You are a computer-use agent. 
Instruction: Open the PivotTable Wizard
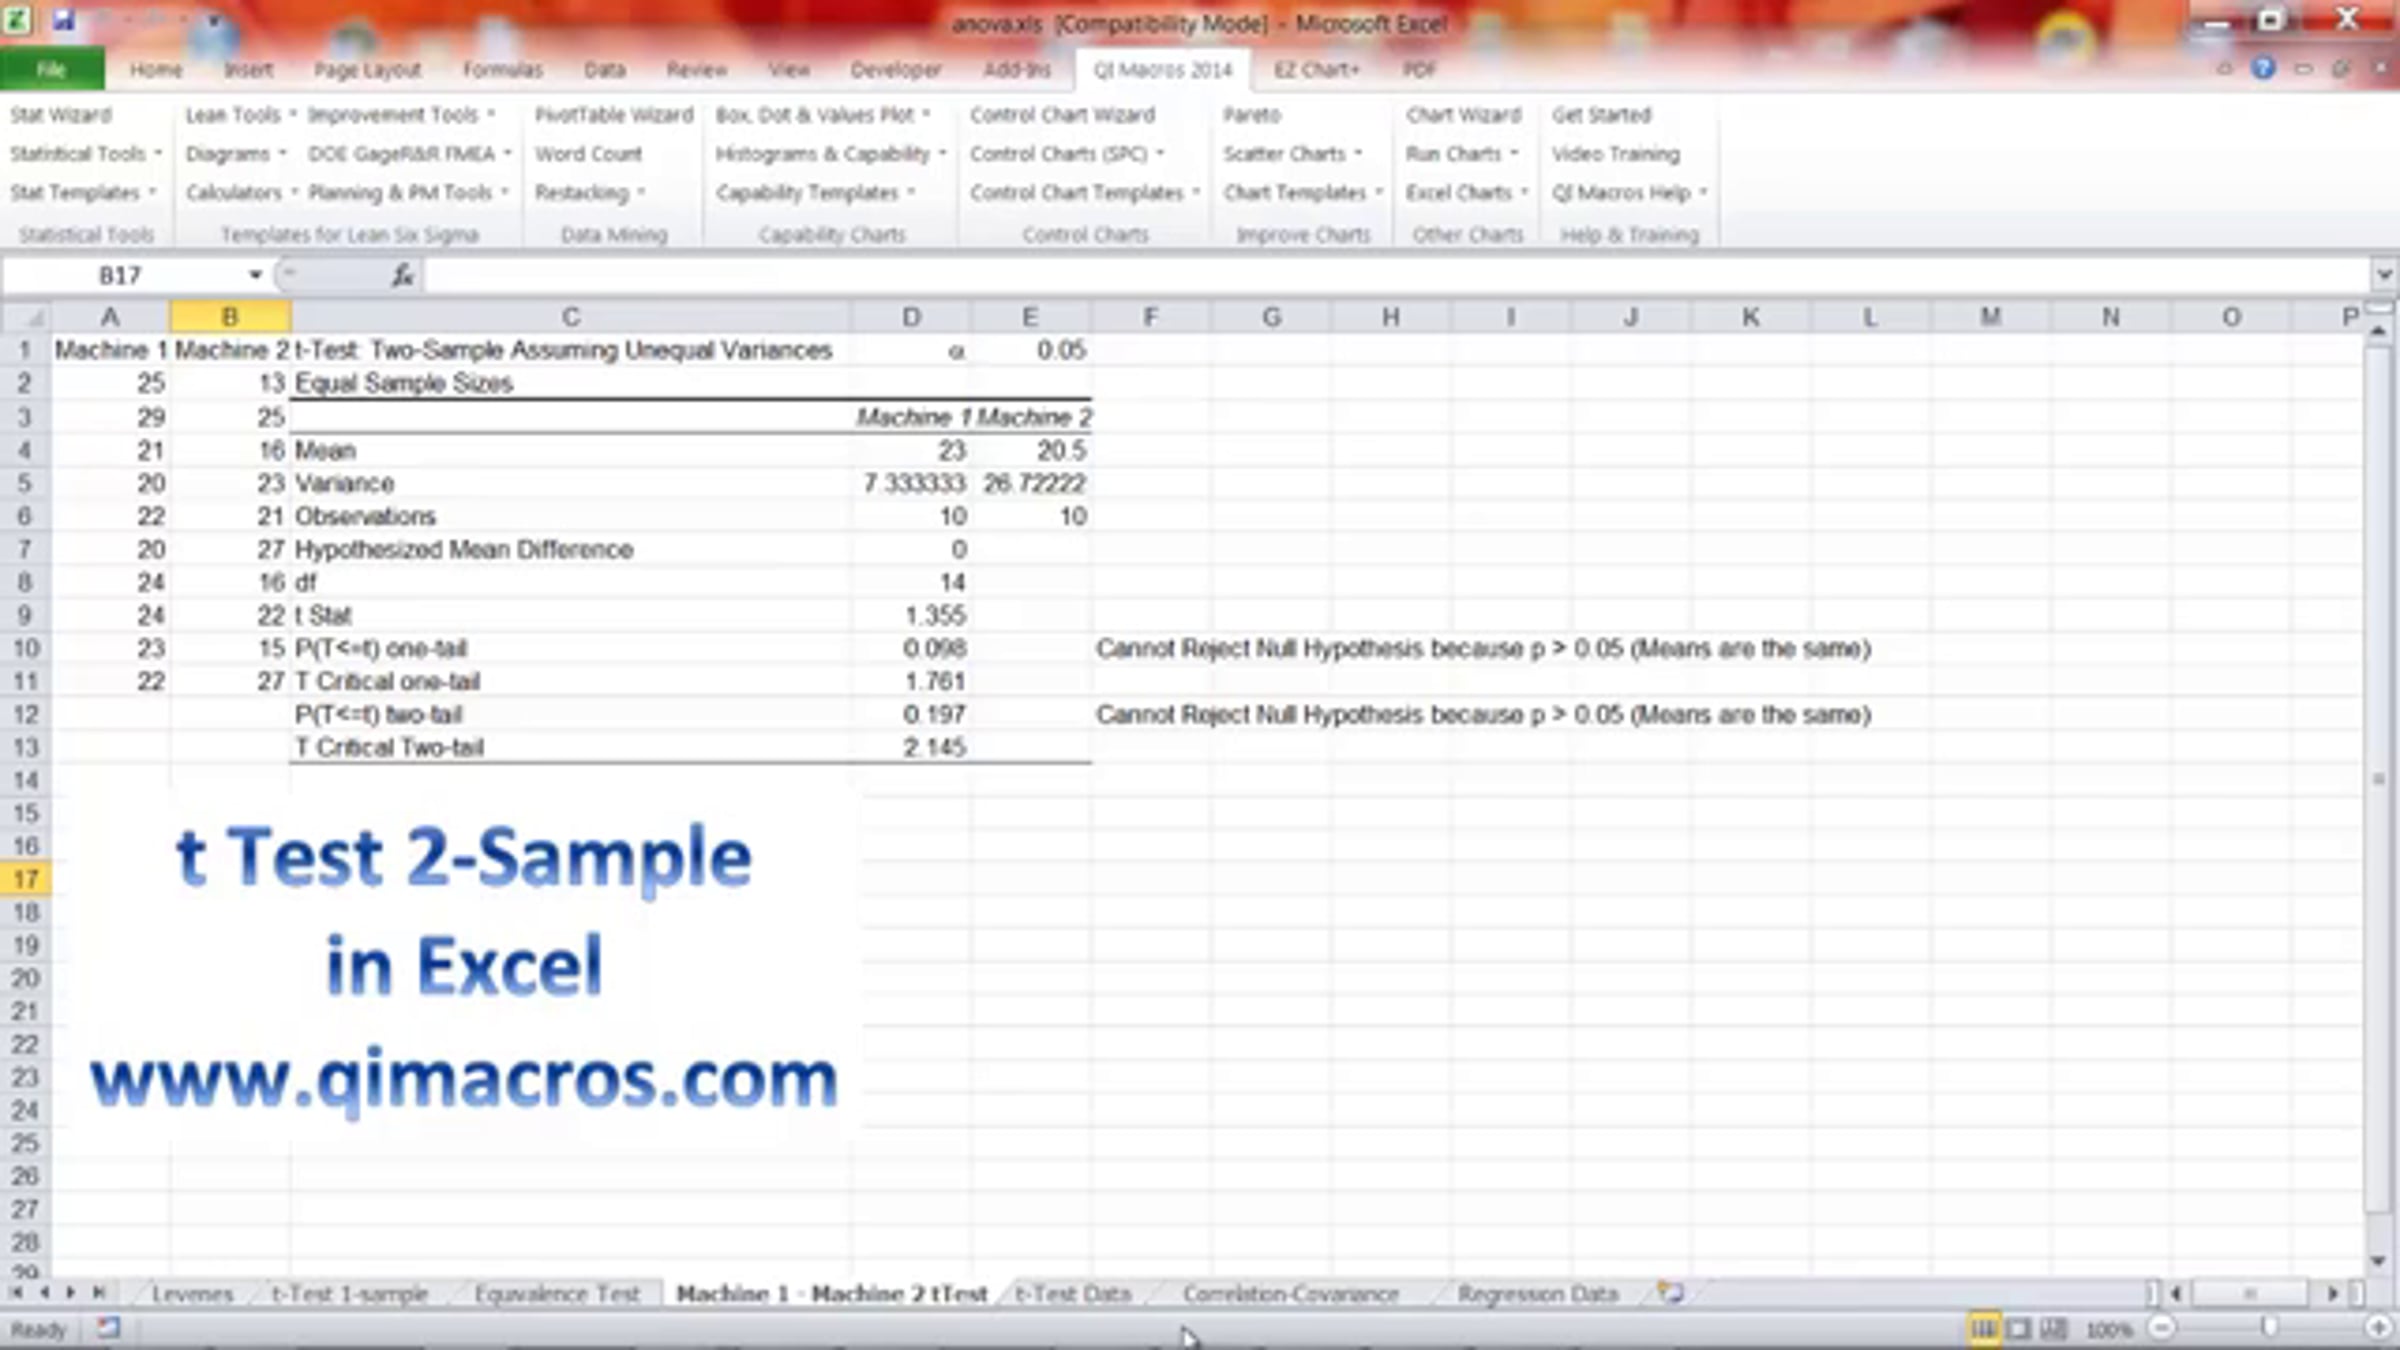(x=614, y=115)
